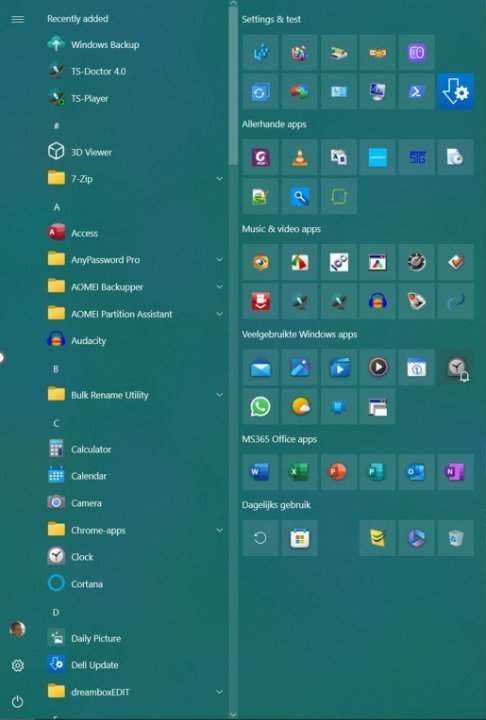Click the # index header

[x=56, y=126]
